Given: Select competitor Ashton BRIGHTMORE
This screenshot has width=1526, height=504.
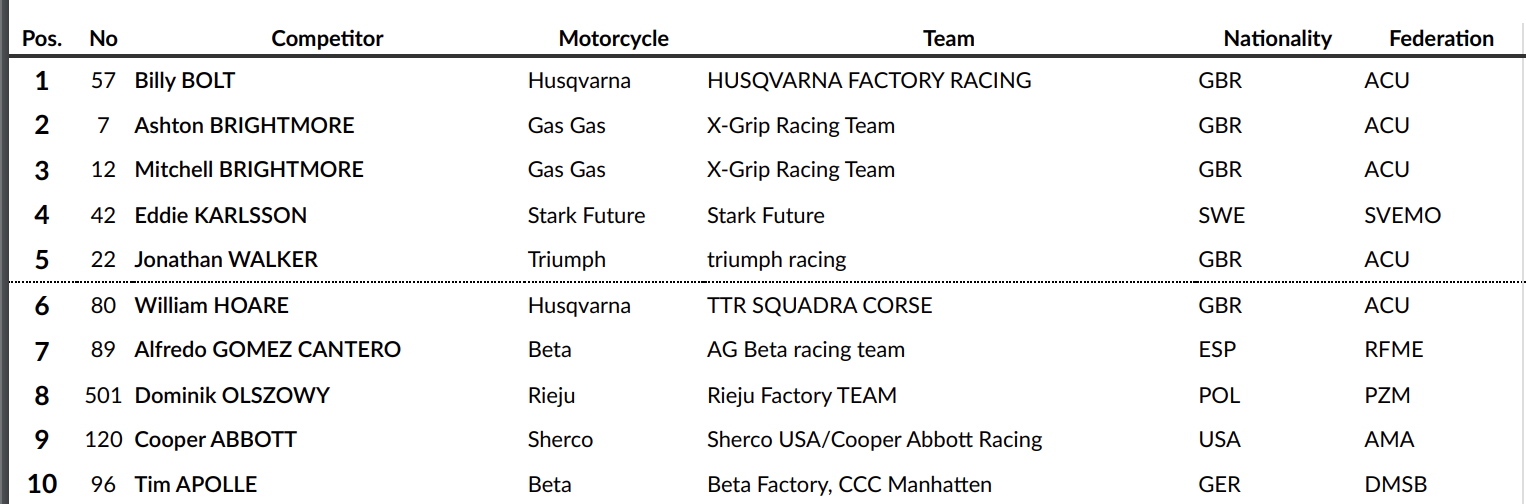Looking at the screenshot, I should point(244,126).
